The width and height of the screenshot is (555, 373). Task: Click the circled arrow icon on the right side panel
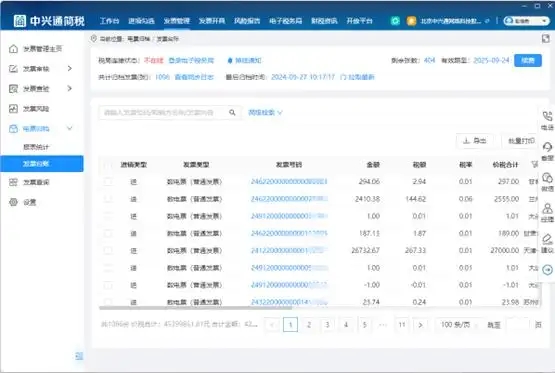click(x=547, y=270)
